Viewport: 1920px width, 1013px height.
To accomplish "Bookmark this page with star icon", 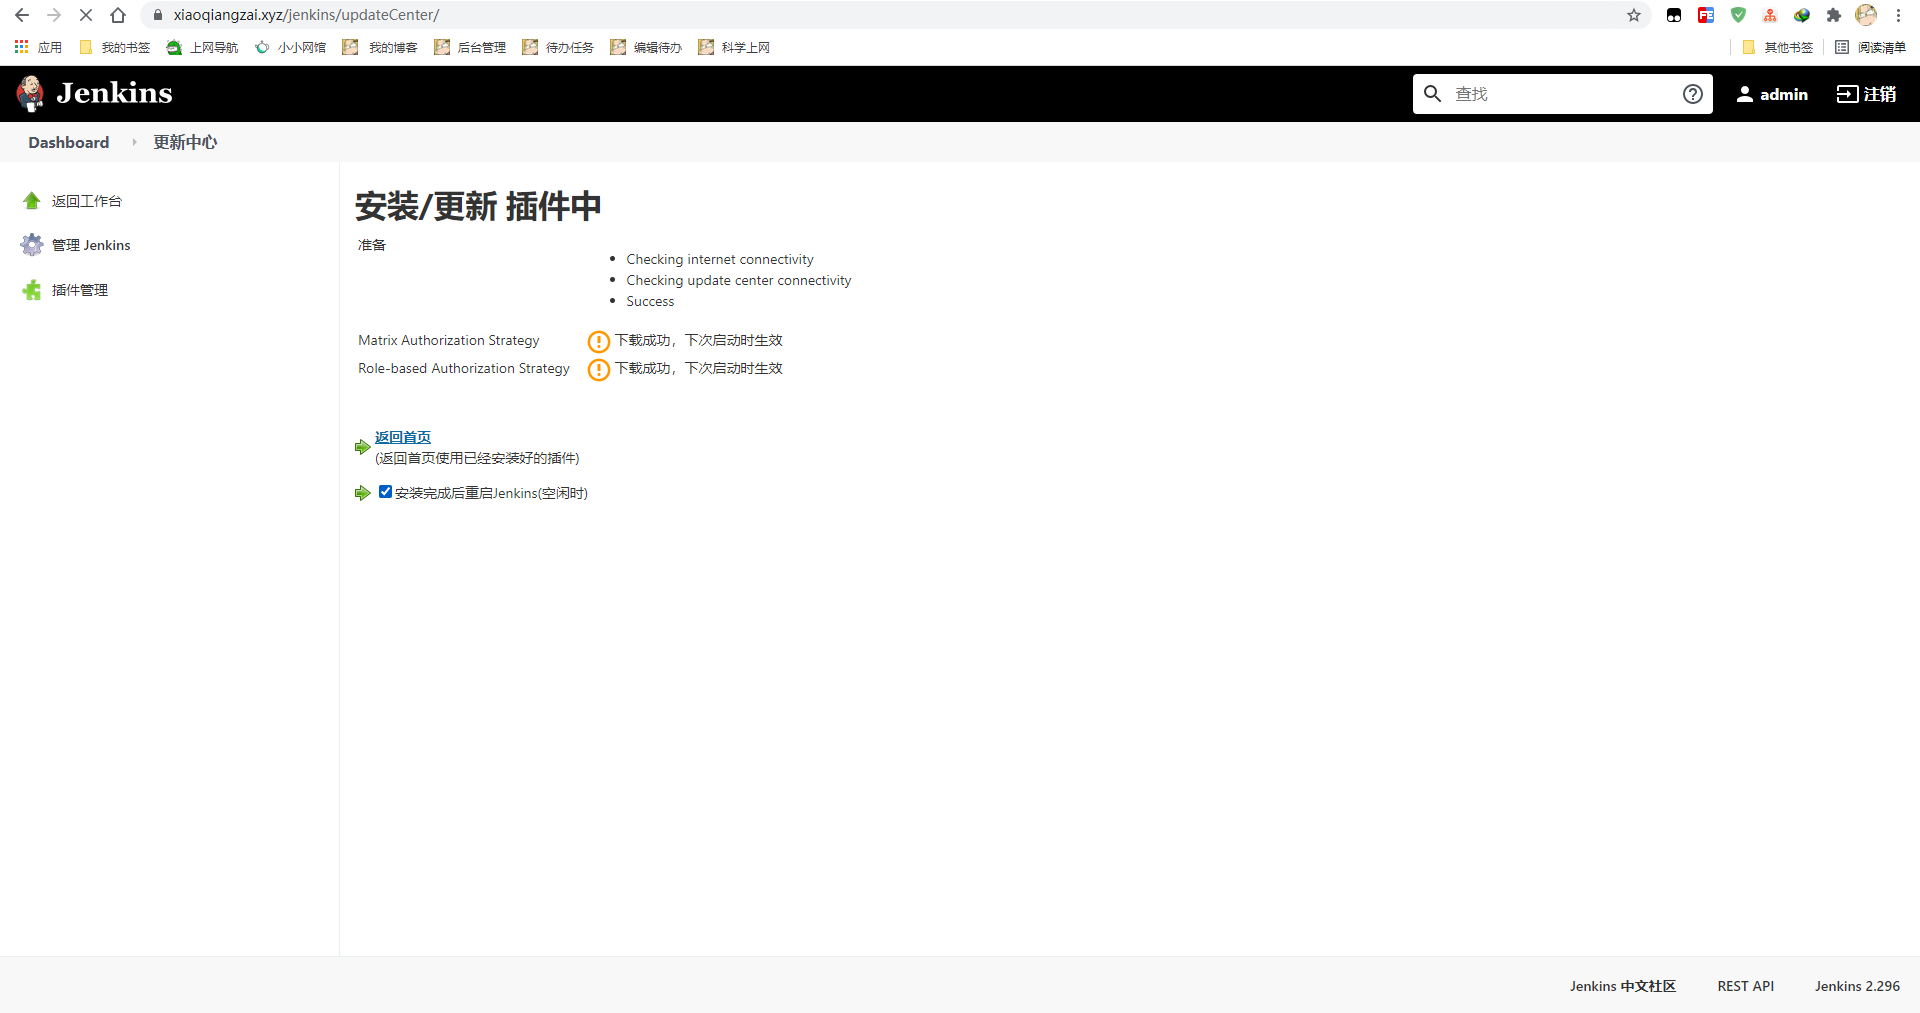I will point(1634,15).
